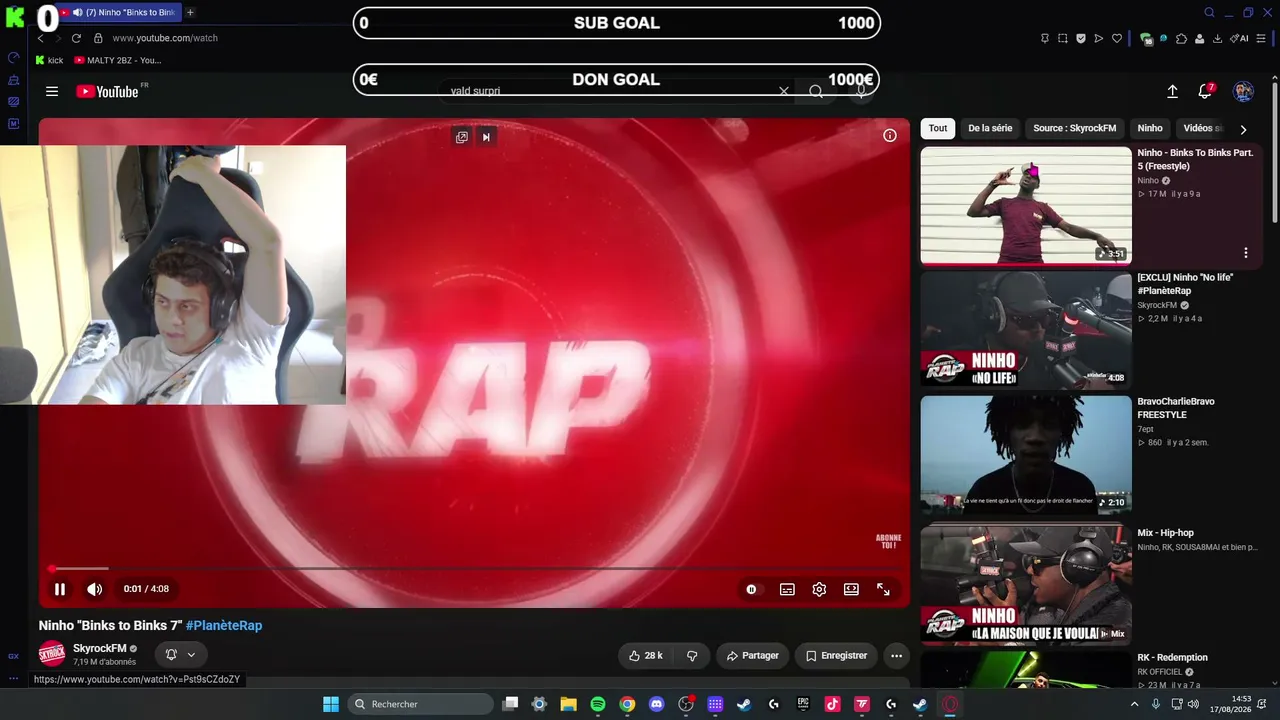Show hidden system tray icons chevron

click(1134, 704)
